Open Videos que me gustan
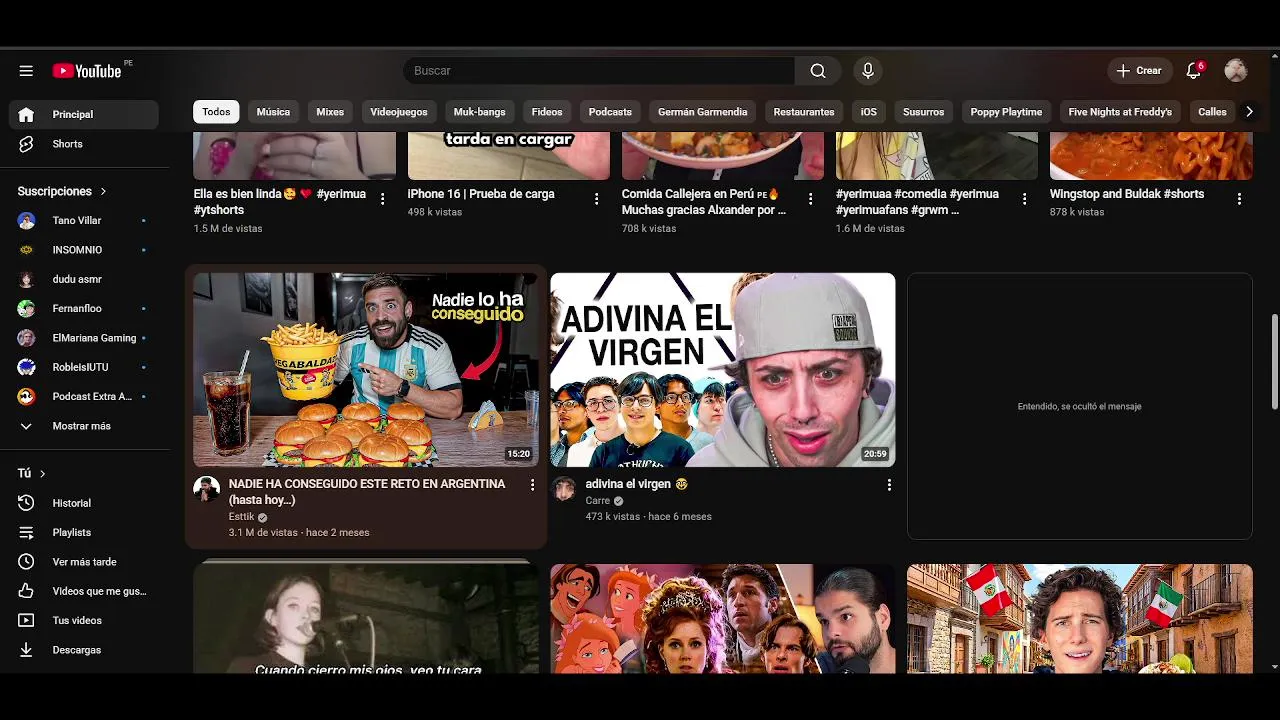The height and width of the screenshot is (720, 1280). tap(84, 591)
